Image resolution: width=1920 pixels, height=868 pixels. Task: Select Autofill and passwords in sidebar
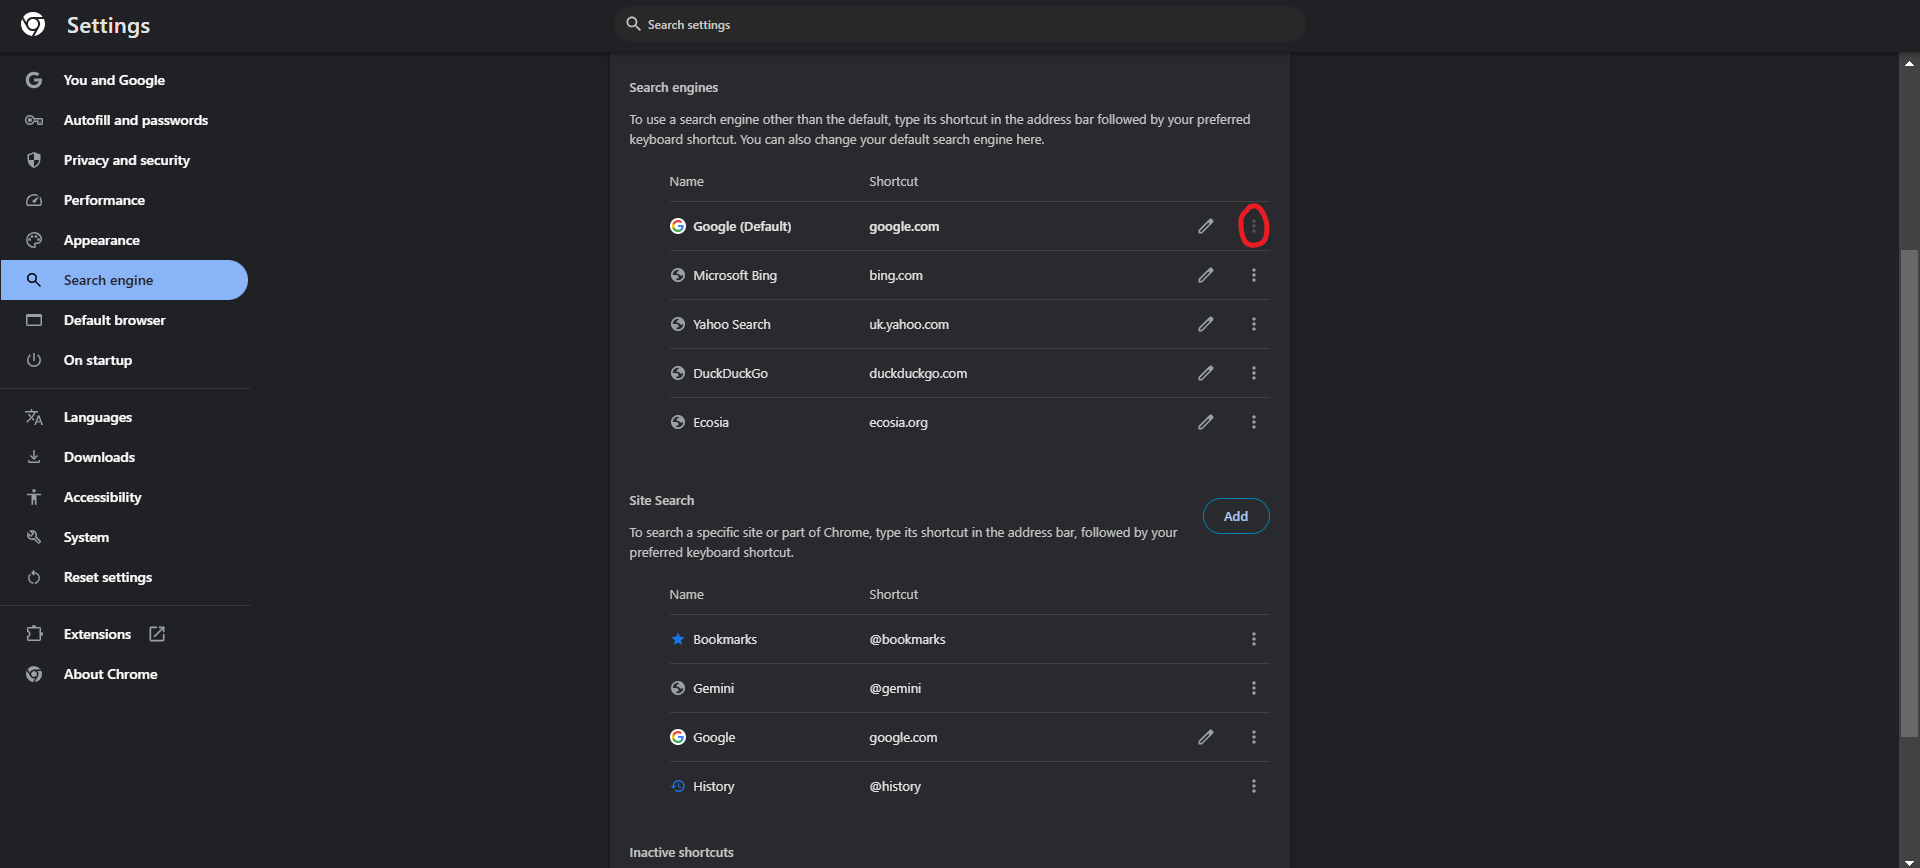point(135,120)
